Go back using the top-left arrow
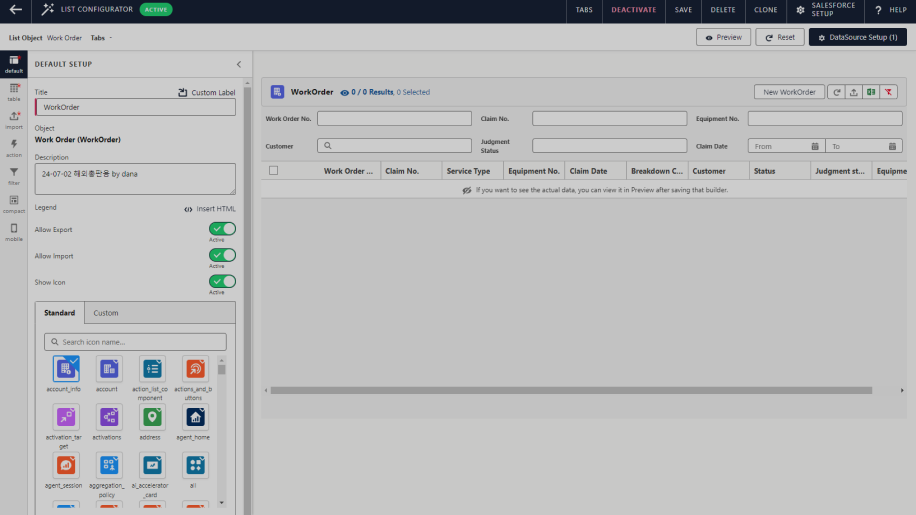 pos(16,10)
